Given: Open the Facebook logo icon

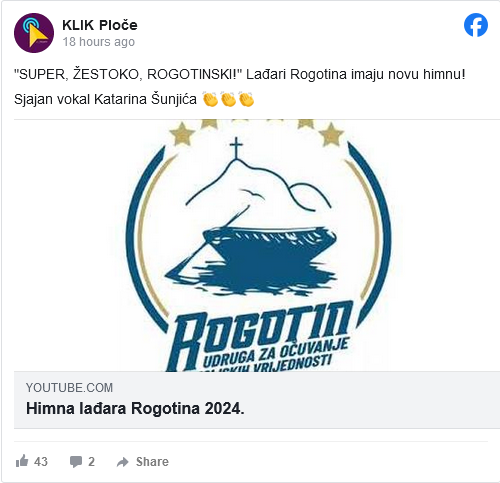Looking at the screenshot, I should click(x=476, y=25).
